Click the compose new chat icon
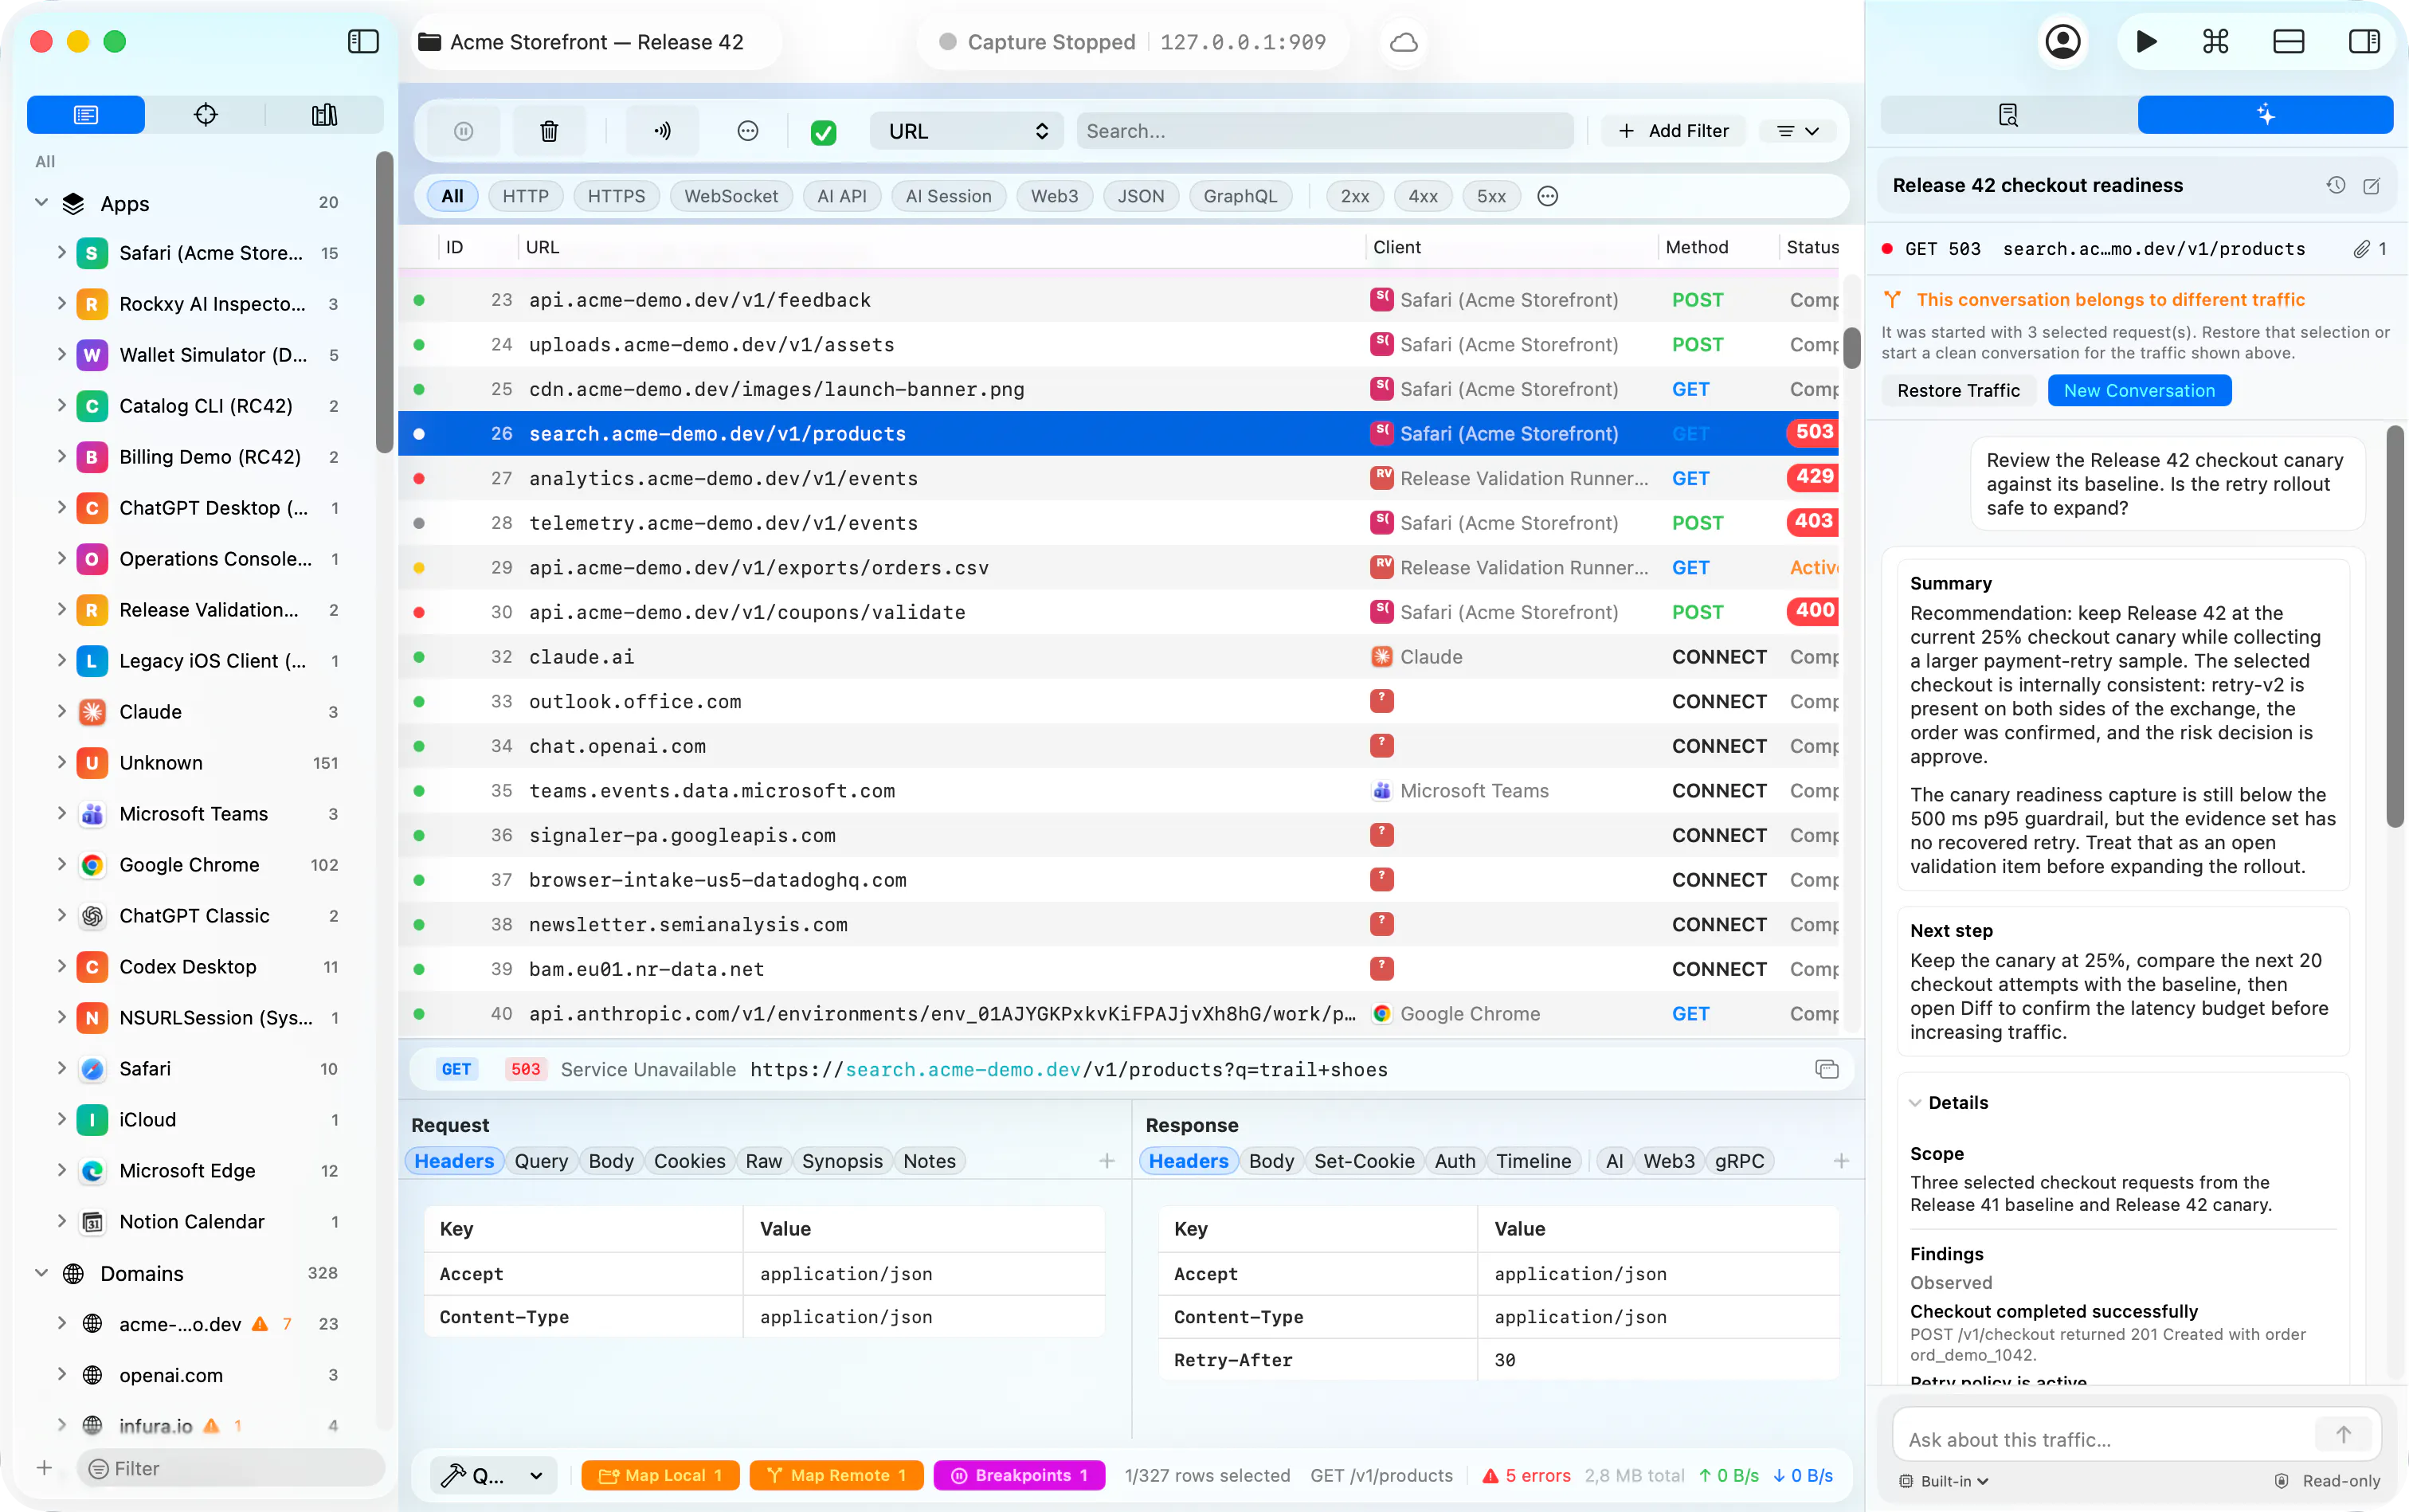 (x=2371, y=186)
